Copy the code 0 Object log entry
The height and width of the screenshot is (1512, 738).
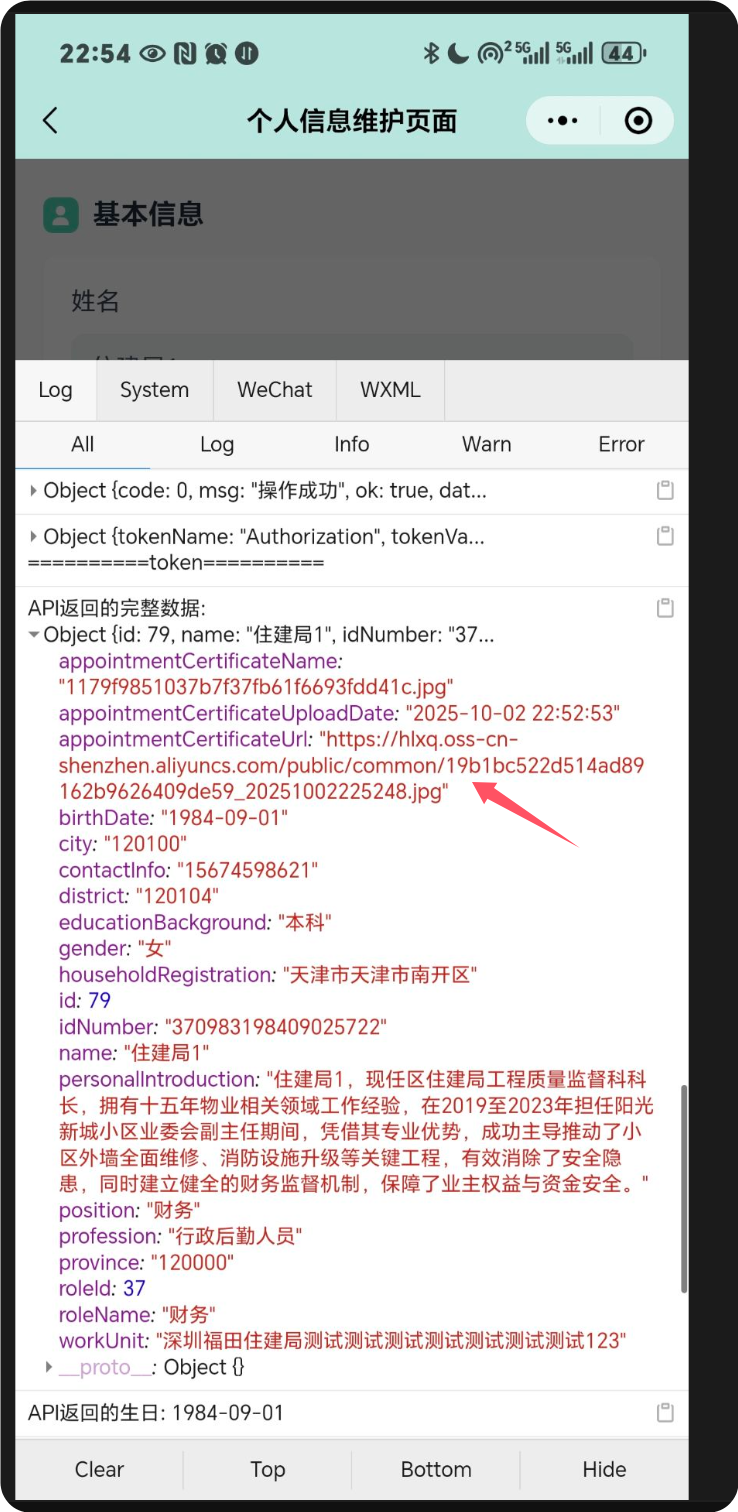[x=665, y=491]
